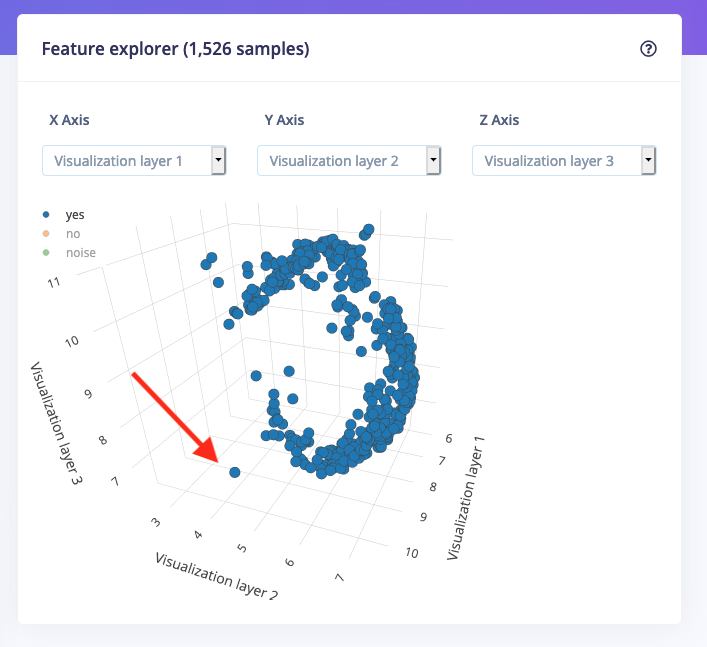707x647 pixels.
Task: Select the isolated sample point near the red arrow
Action: [234, 472]
